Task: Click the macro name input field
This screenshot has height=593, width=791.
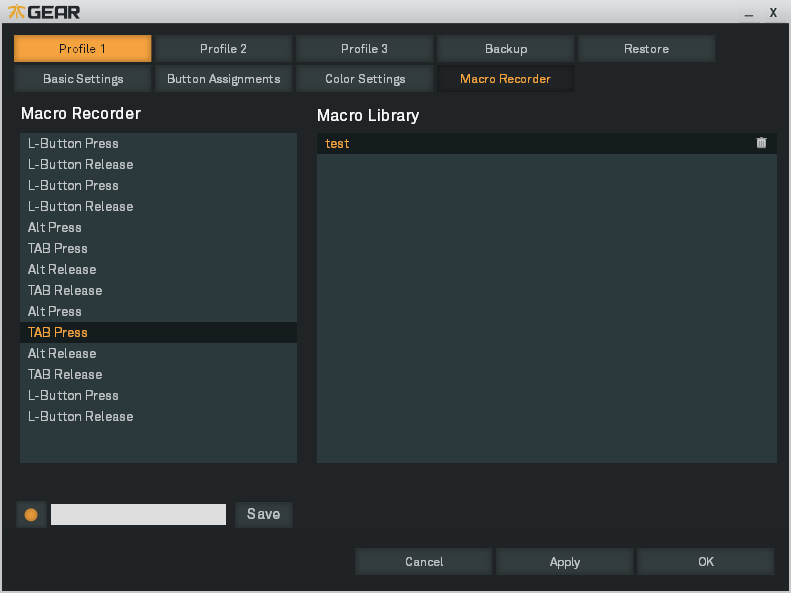Action: click(138, 514)
